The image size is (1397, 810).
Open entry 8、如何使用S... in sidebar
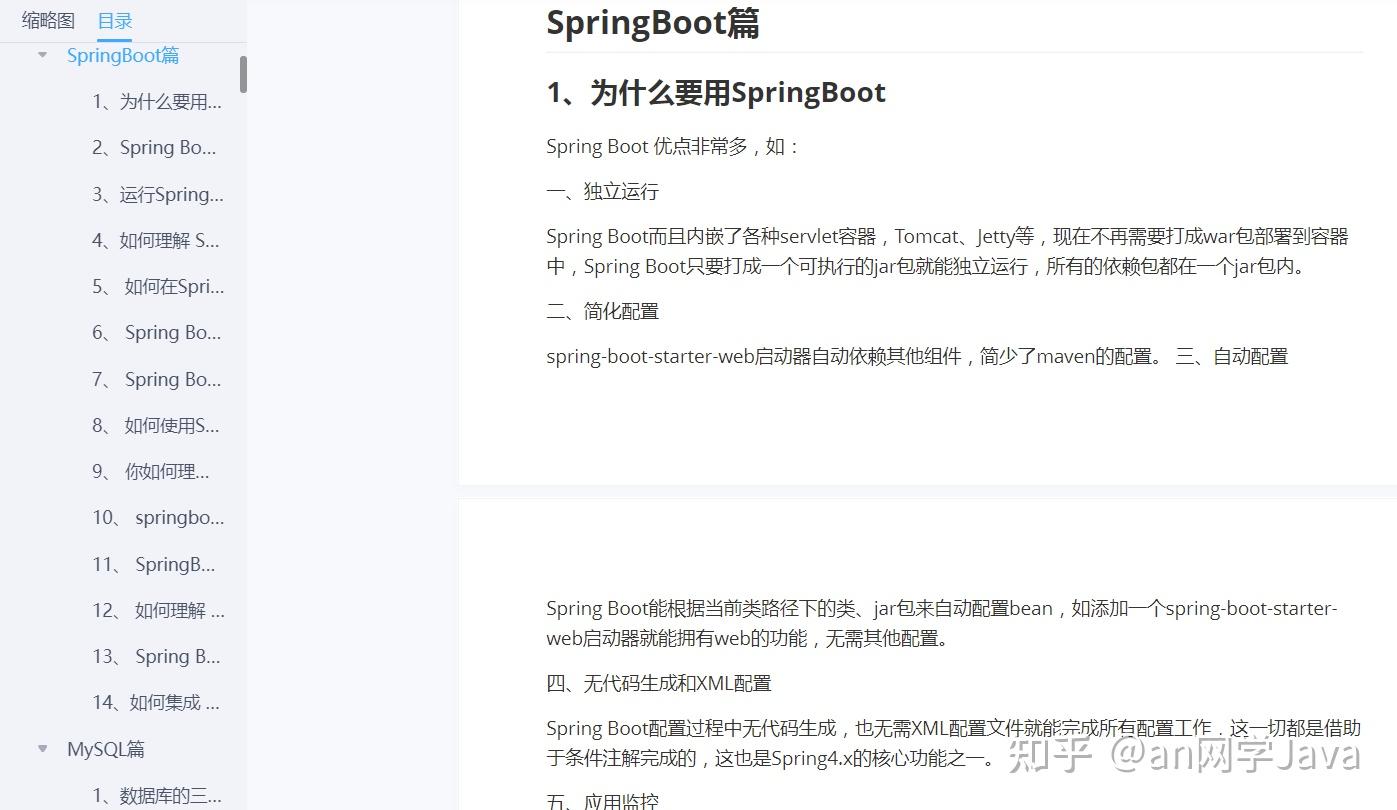pos(154,425)
